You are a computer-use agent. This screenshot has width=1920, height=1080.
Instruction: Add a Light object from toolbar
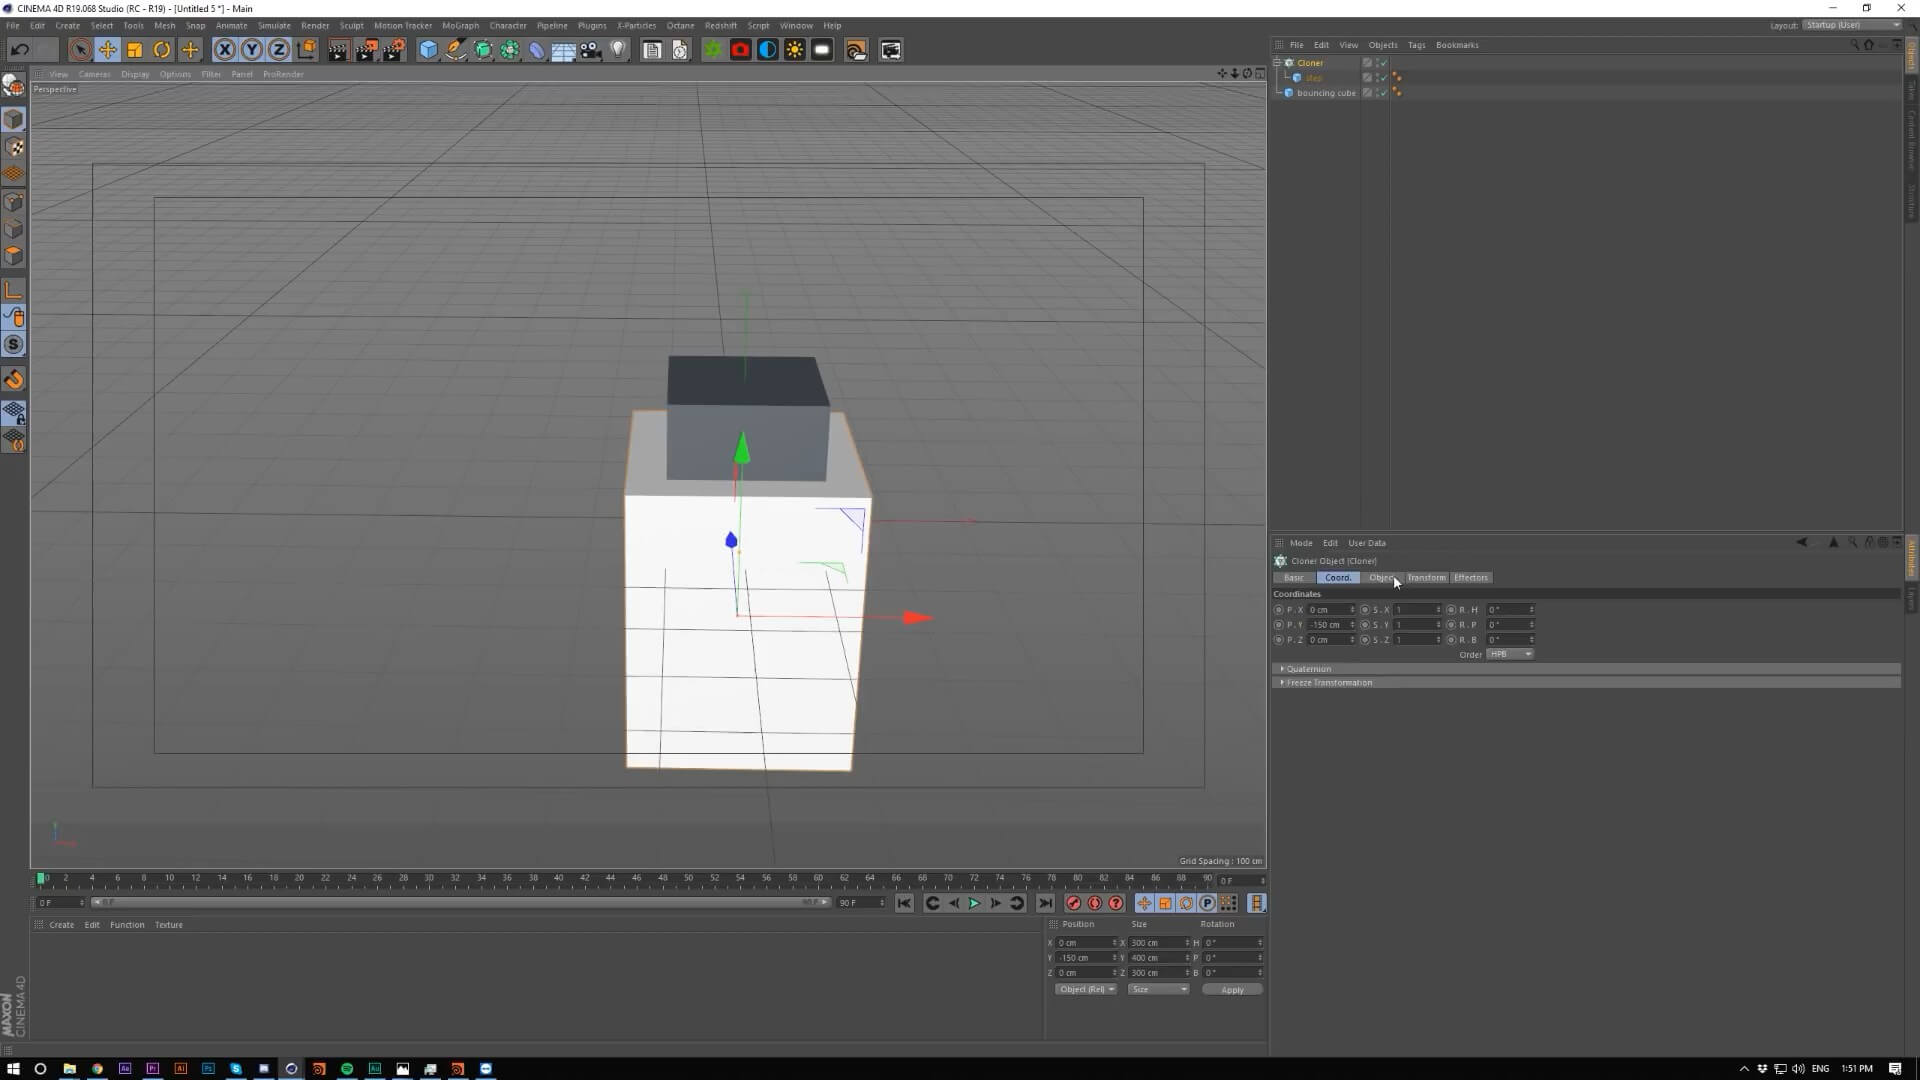(618, 50)
